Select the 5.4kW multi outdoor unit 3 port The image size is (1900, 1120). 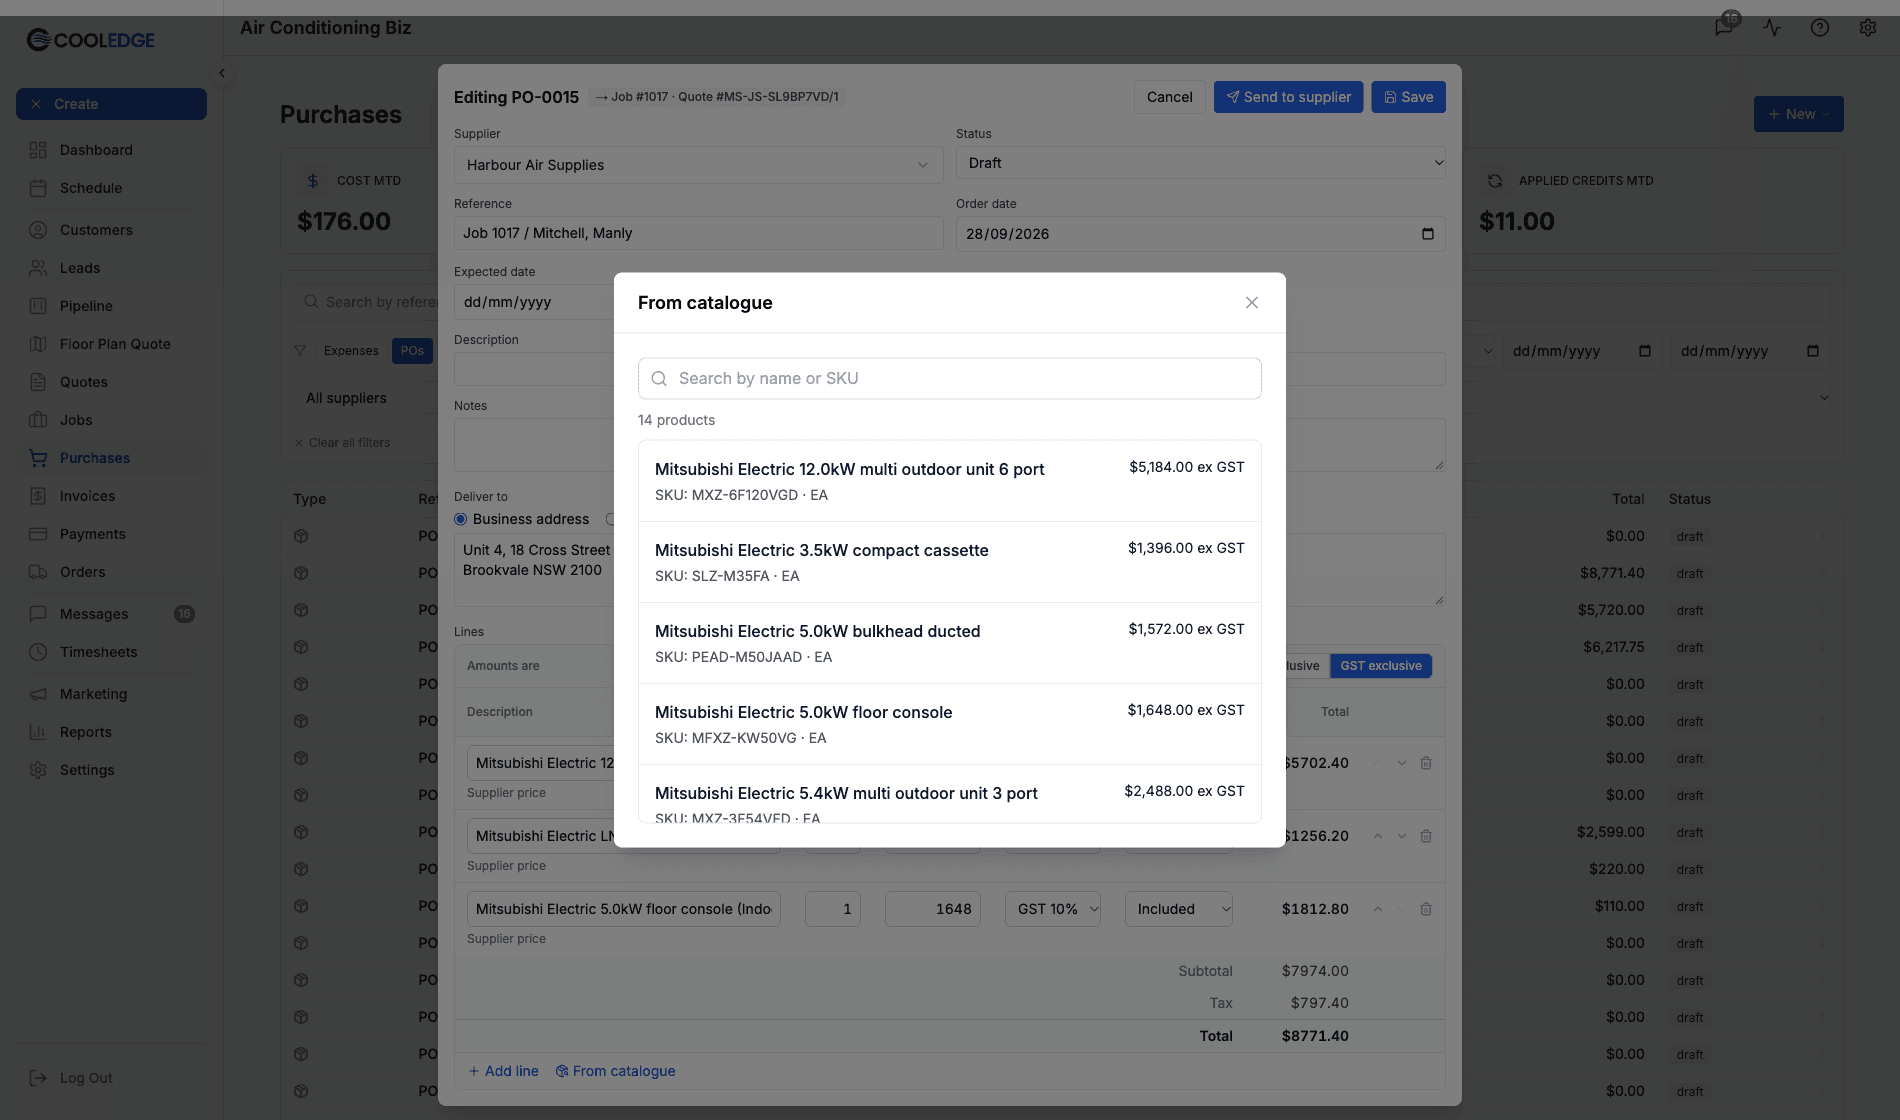[949, 794]
